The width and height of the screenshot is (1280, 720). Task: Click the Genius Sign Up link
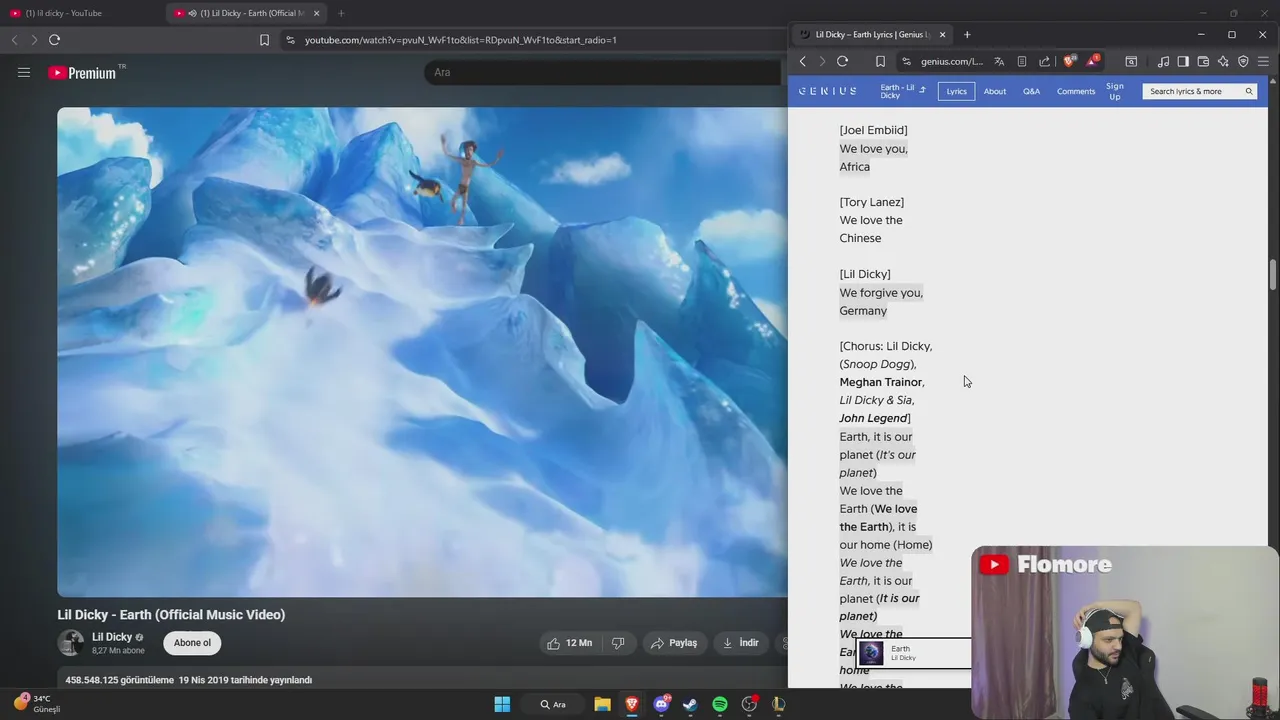(x=1115, y=91)
